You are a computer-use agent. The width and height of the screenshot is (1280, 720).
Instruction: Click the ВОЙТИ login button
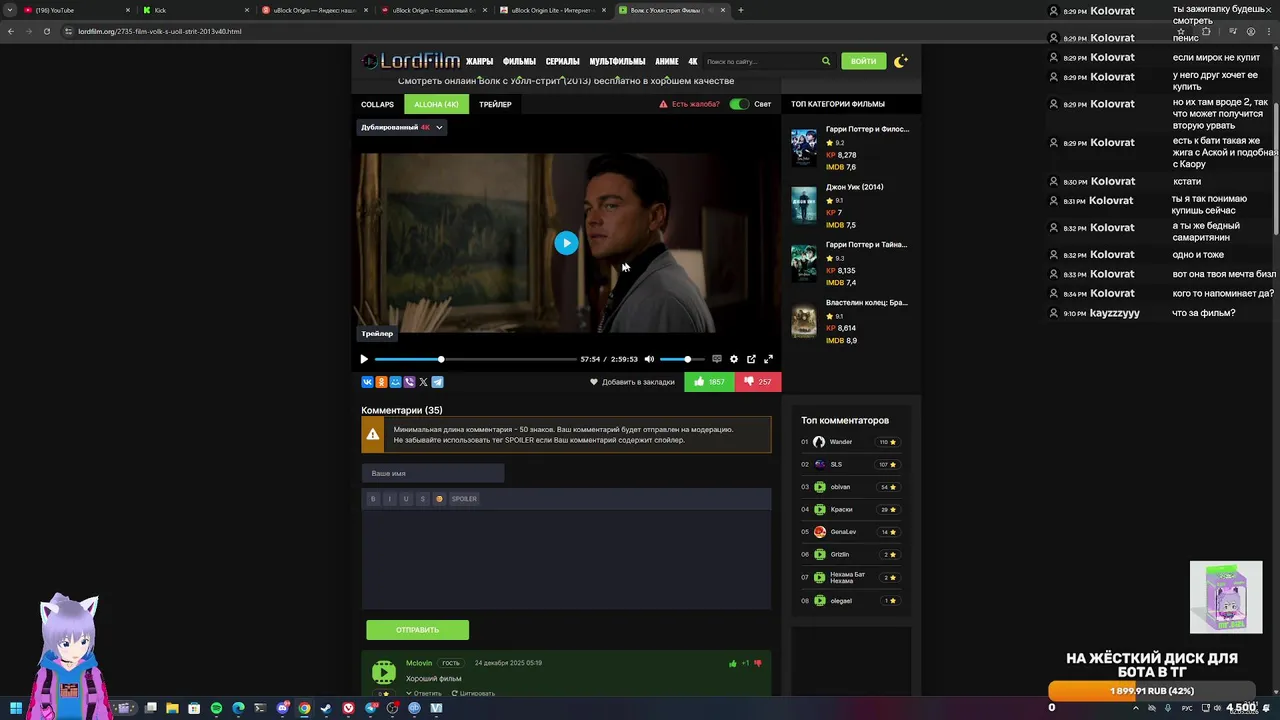(863, 61)
